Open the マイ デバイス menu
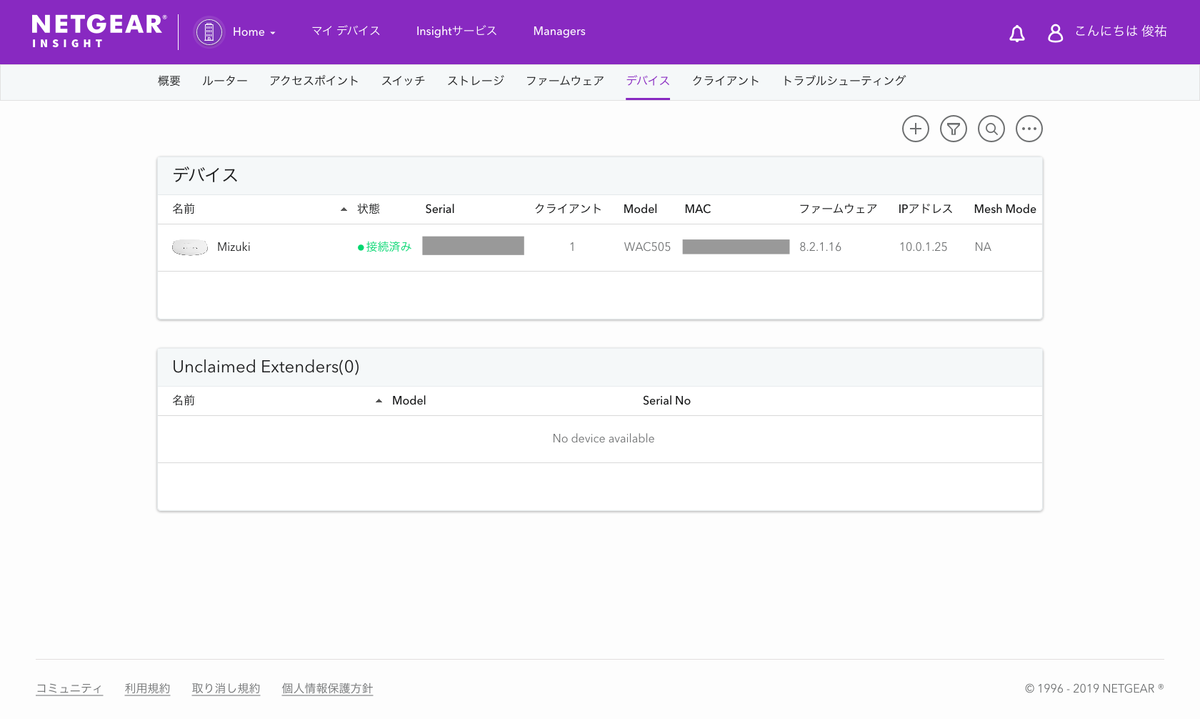This screenshot has width=1200, height=719. point(346,31)
